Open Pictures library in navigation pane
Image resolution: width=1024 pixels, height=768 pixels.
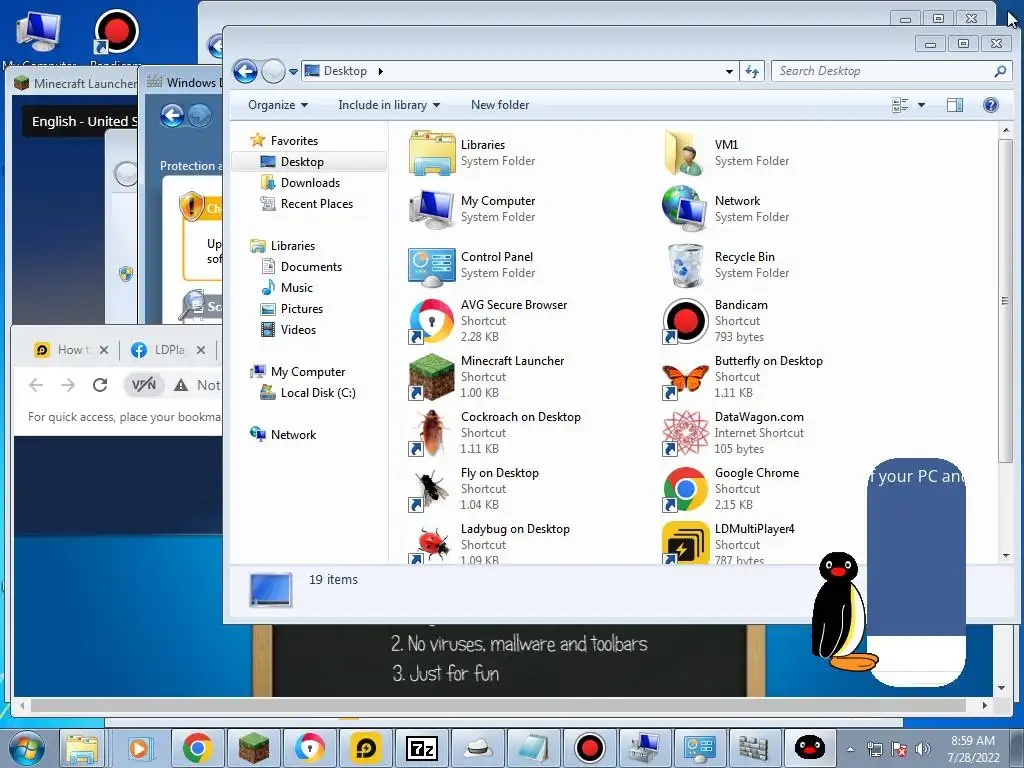[302, 309]
